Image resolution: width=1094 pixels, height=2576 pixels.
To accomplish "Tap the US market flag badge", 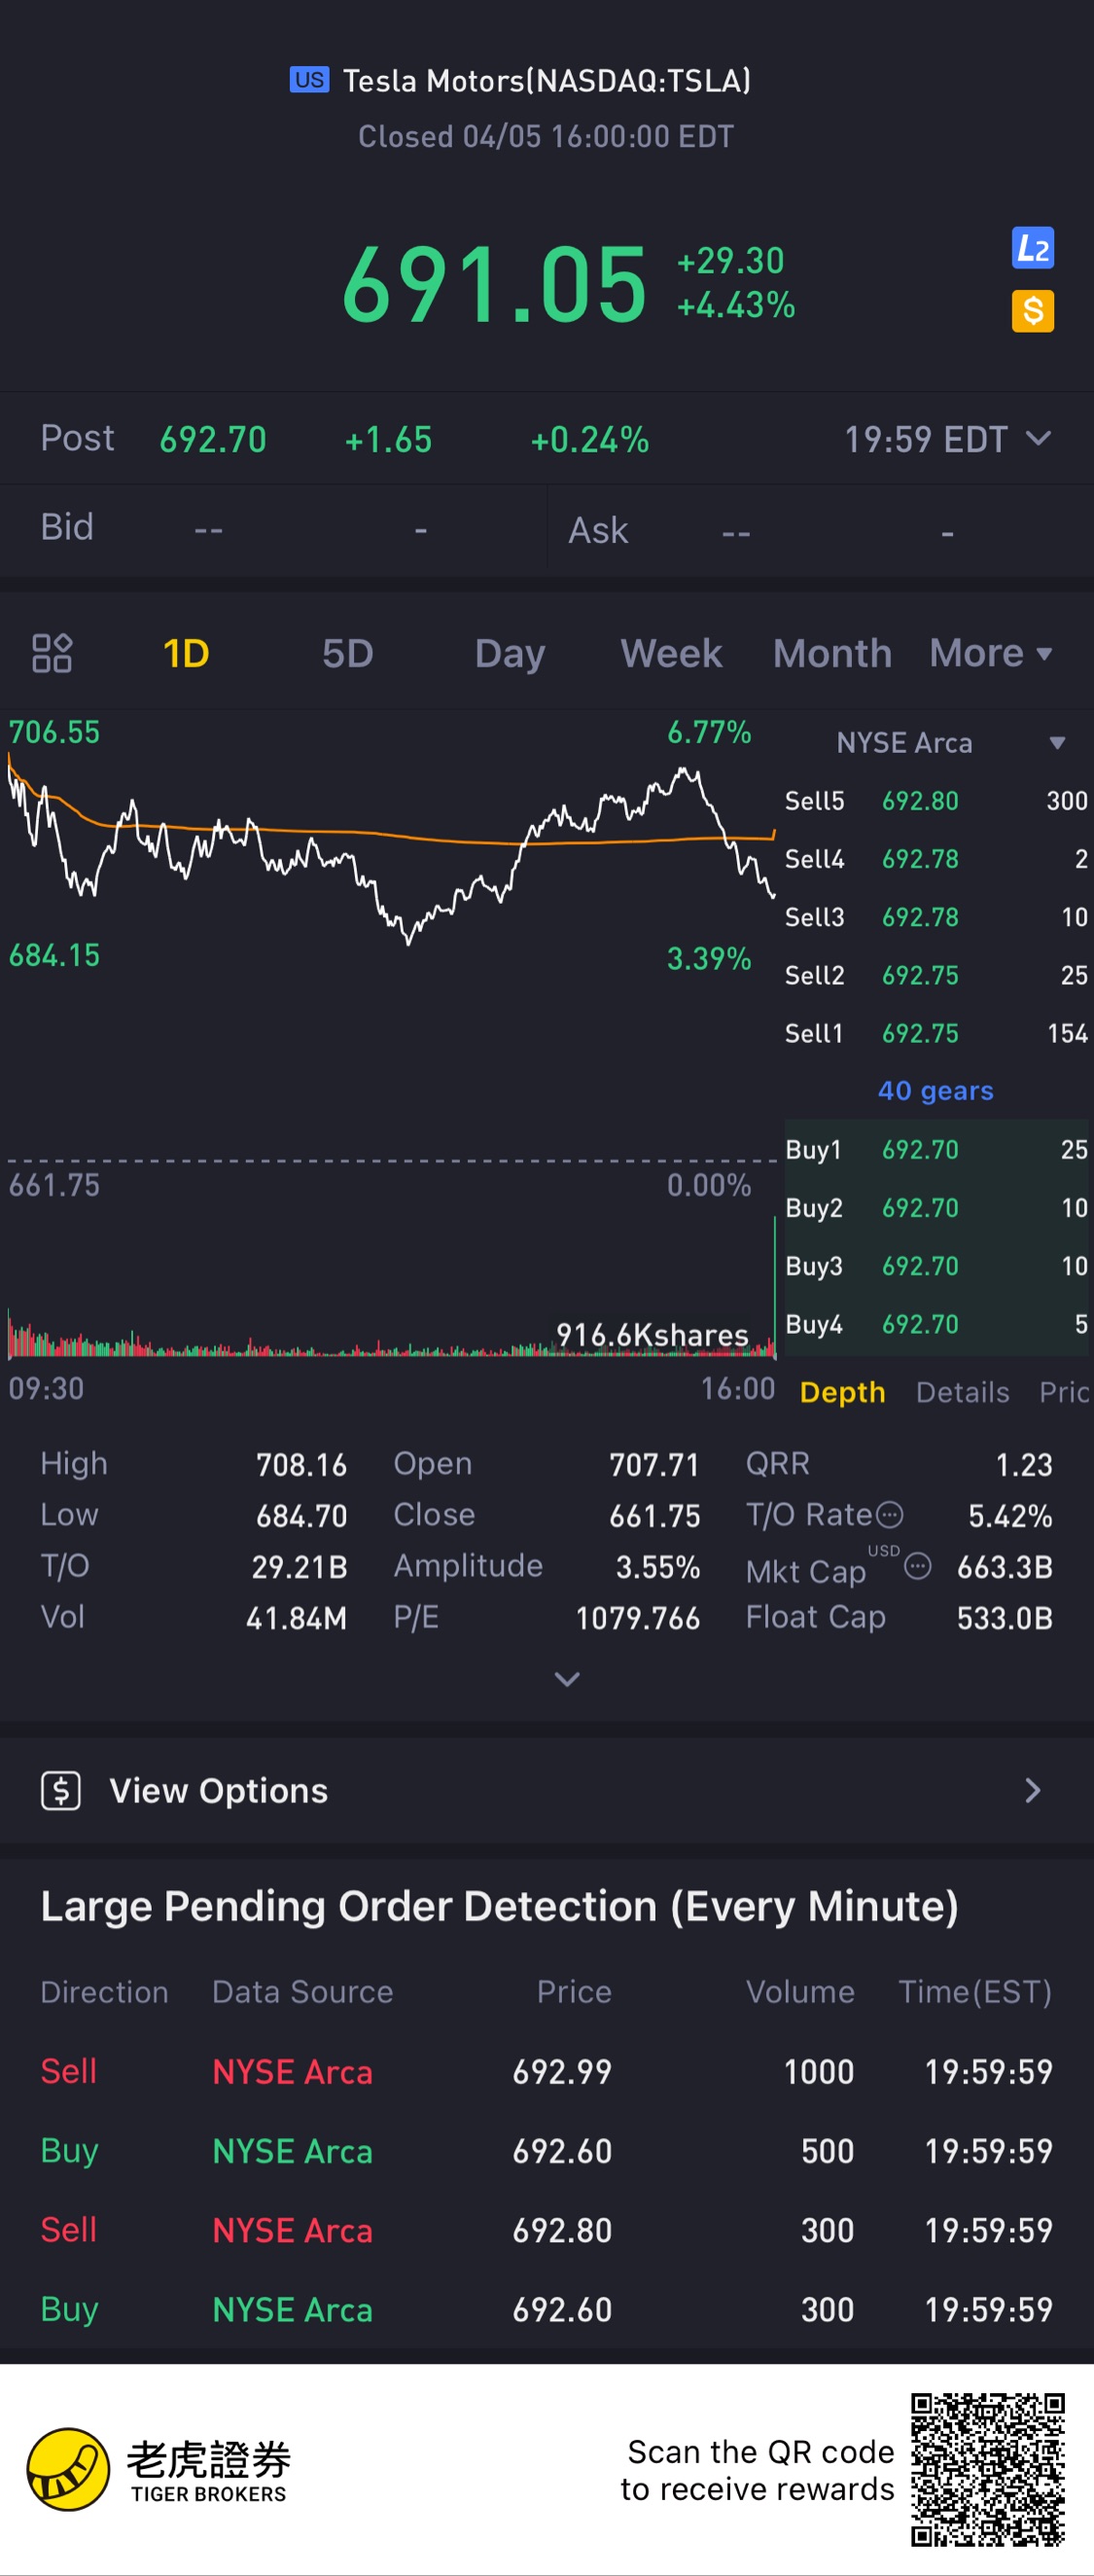I will click(309, 80).
